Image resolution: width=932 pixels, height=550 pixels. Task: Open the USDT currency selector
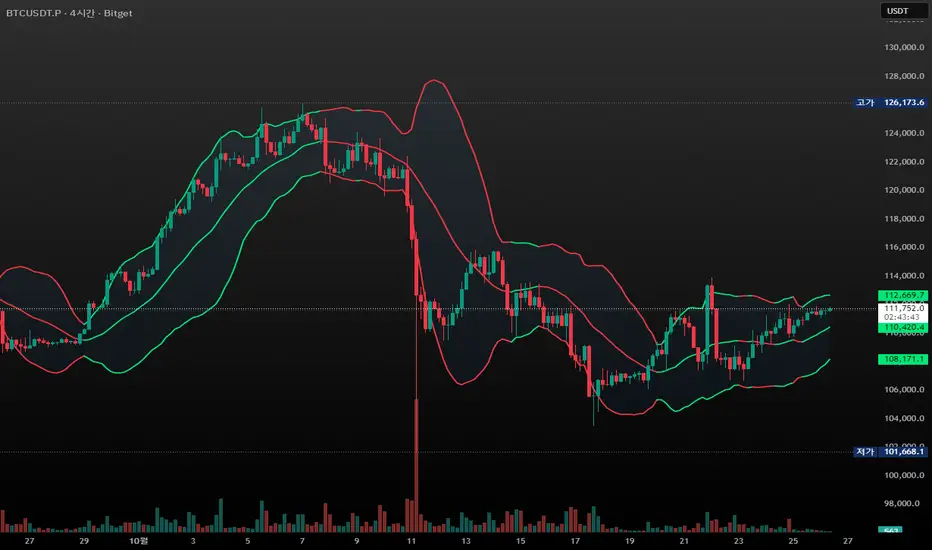click(x=903, y=11)
